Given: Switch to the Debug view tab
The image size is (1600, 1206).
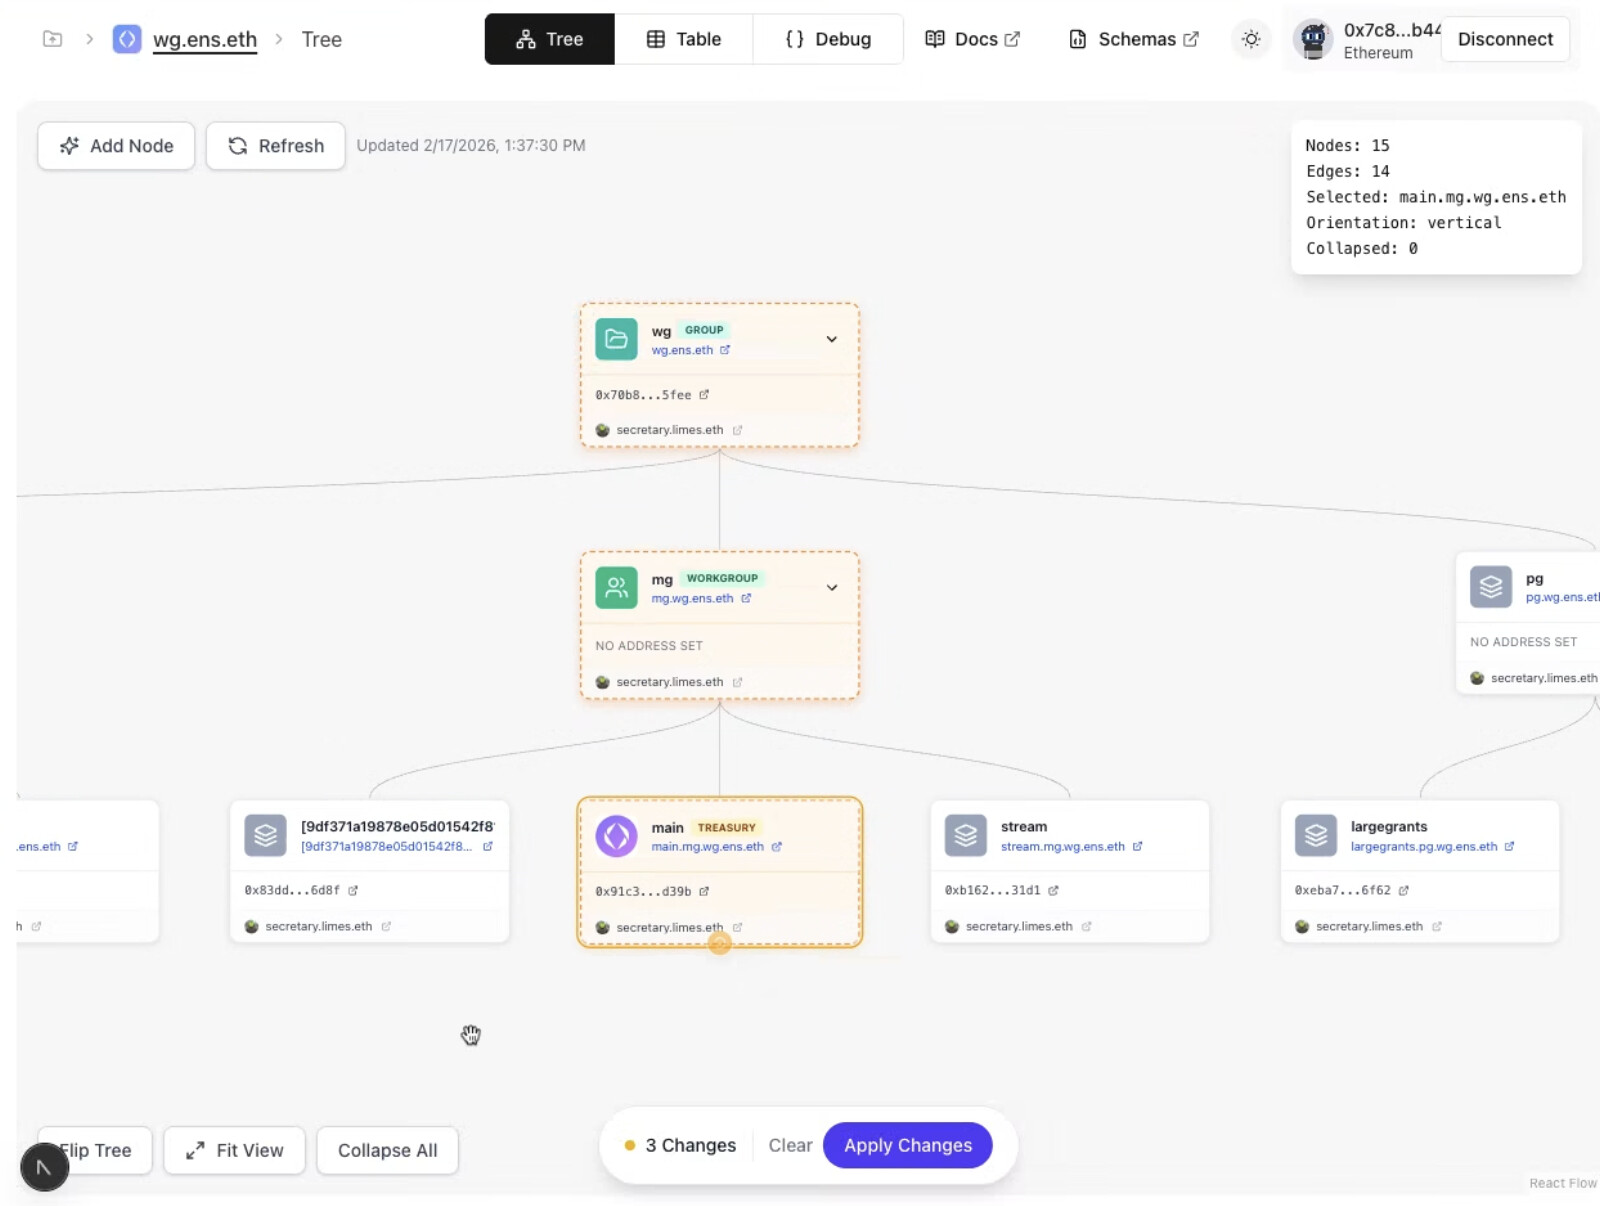Looking at the screenshot, I should [x=827, y=39].
